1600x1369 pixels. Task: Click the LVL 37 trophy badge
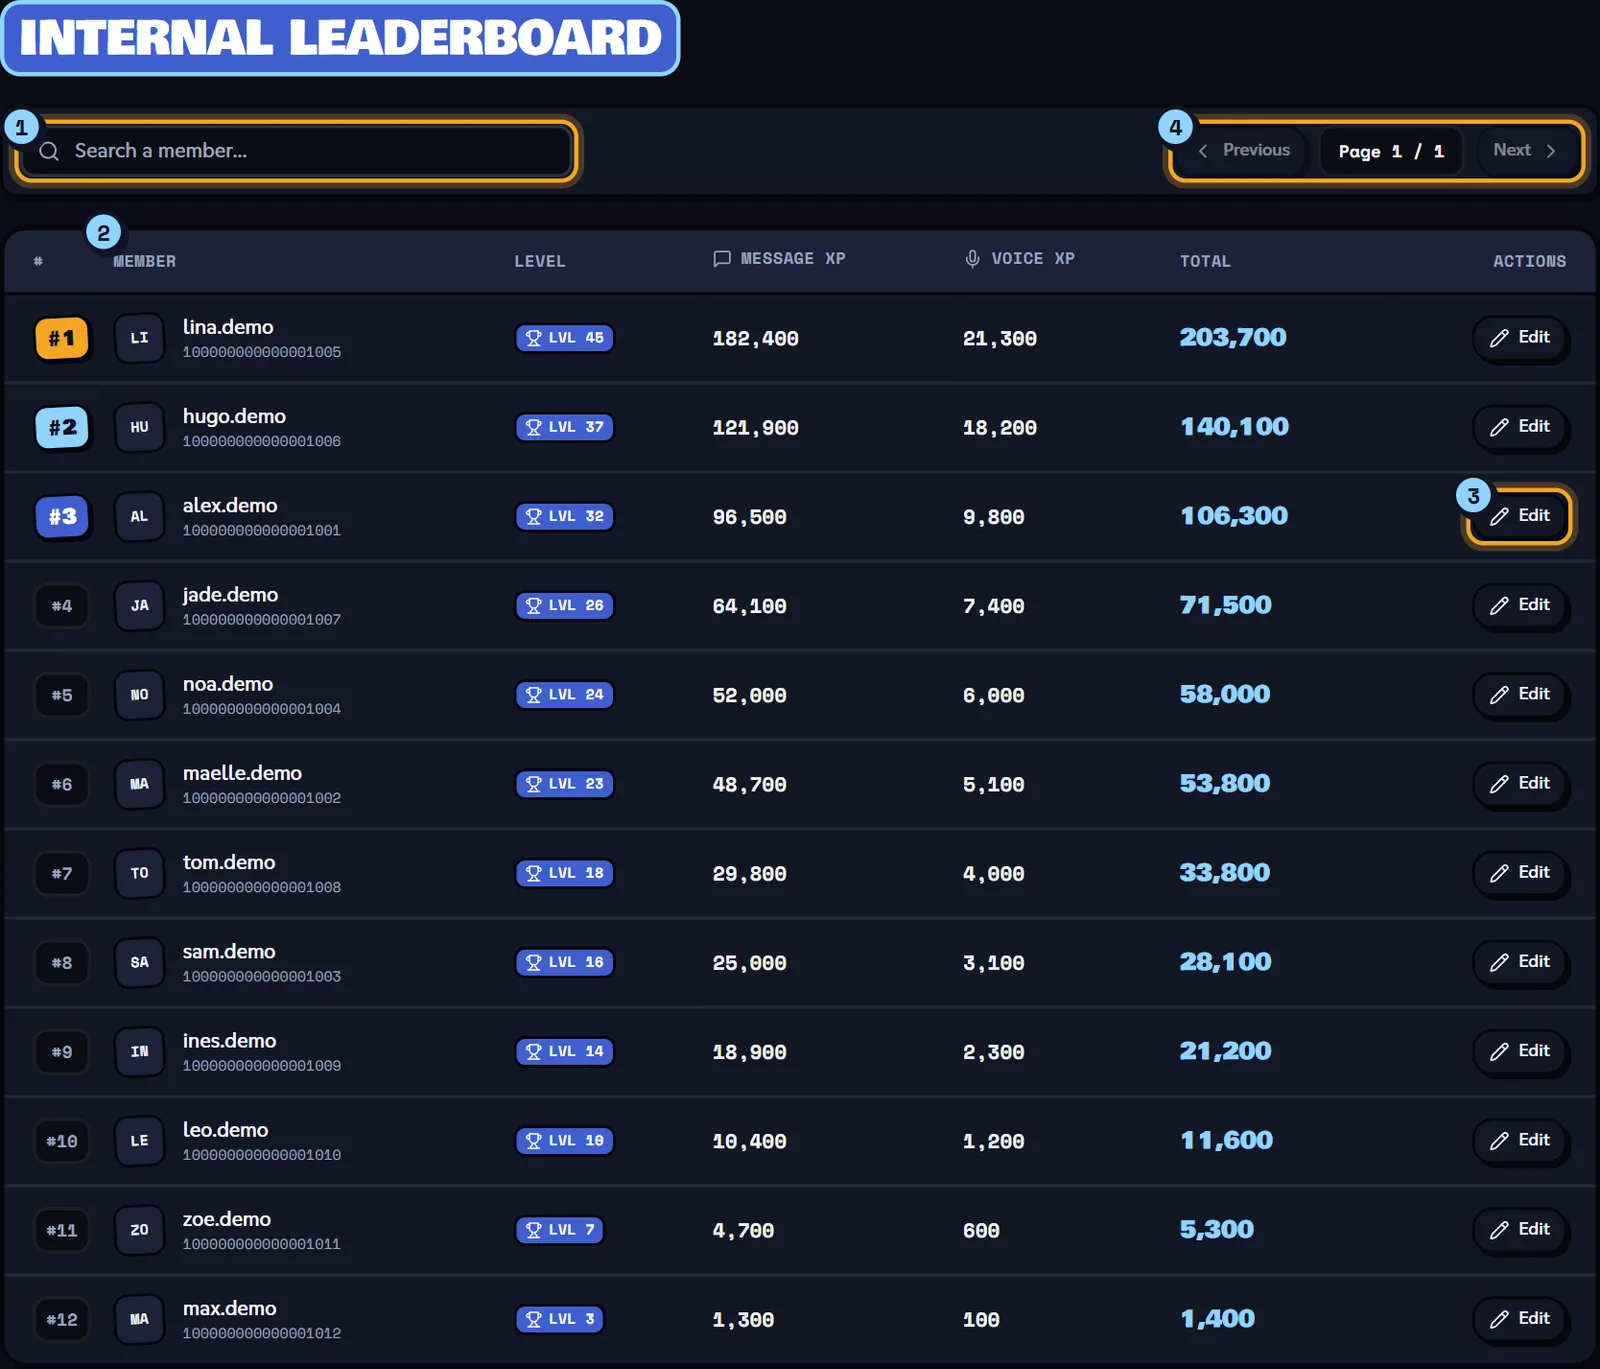point(564,427)
